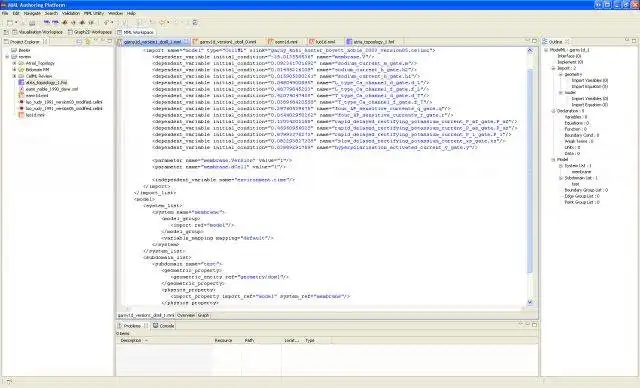Viewport: 640px width, 388px height.
Task: Select the garny1d_version1_cbol_0.mml editor tab
Action: coord(224,42)
